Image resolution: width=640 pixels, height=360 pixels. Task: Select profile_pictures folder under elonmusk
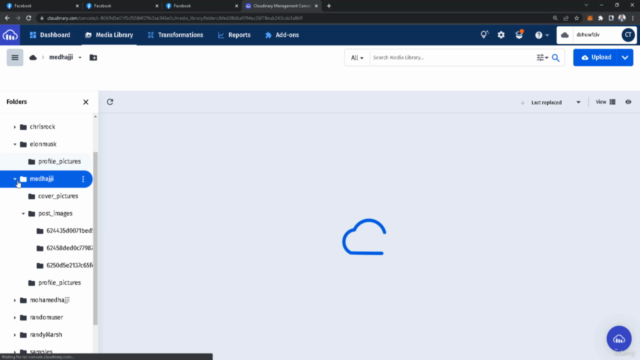(x=60, y=162)
